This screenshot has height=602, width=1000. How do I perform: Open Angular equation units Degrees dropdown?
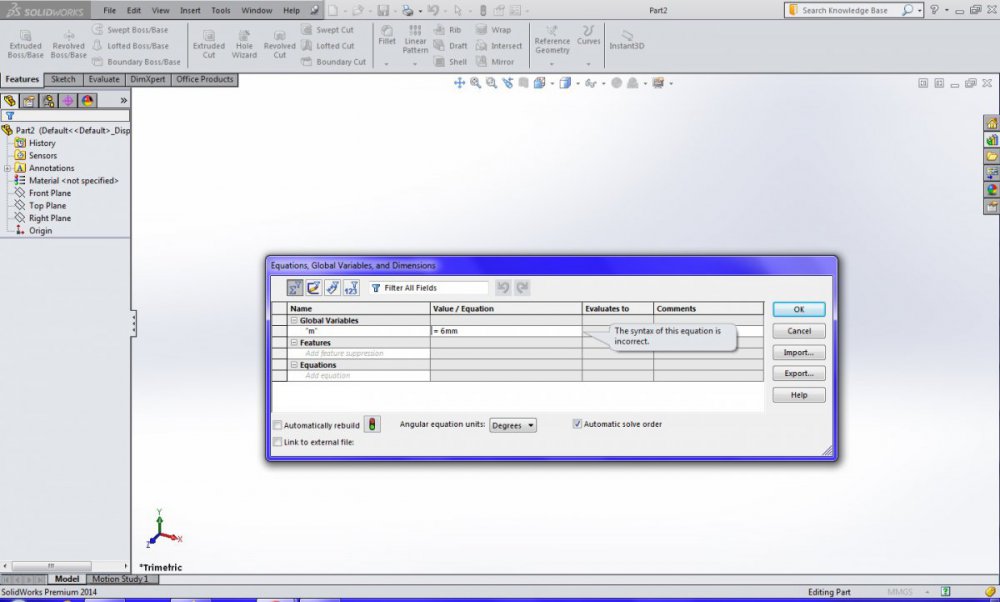point(513,425)
